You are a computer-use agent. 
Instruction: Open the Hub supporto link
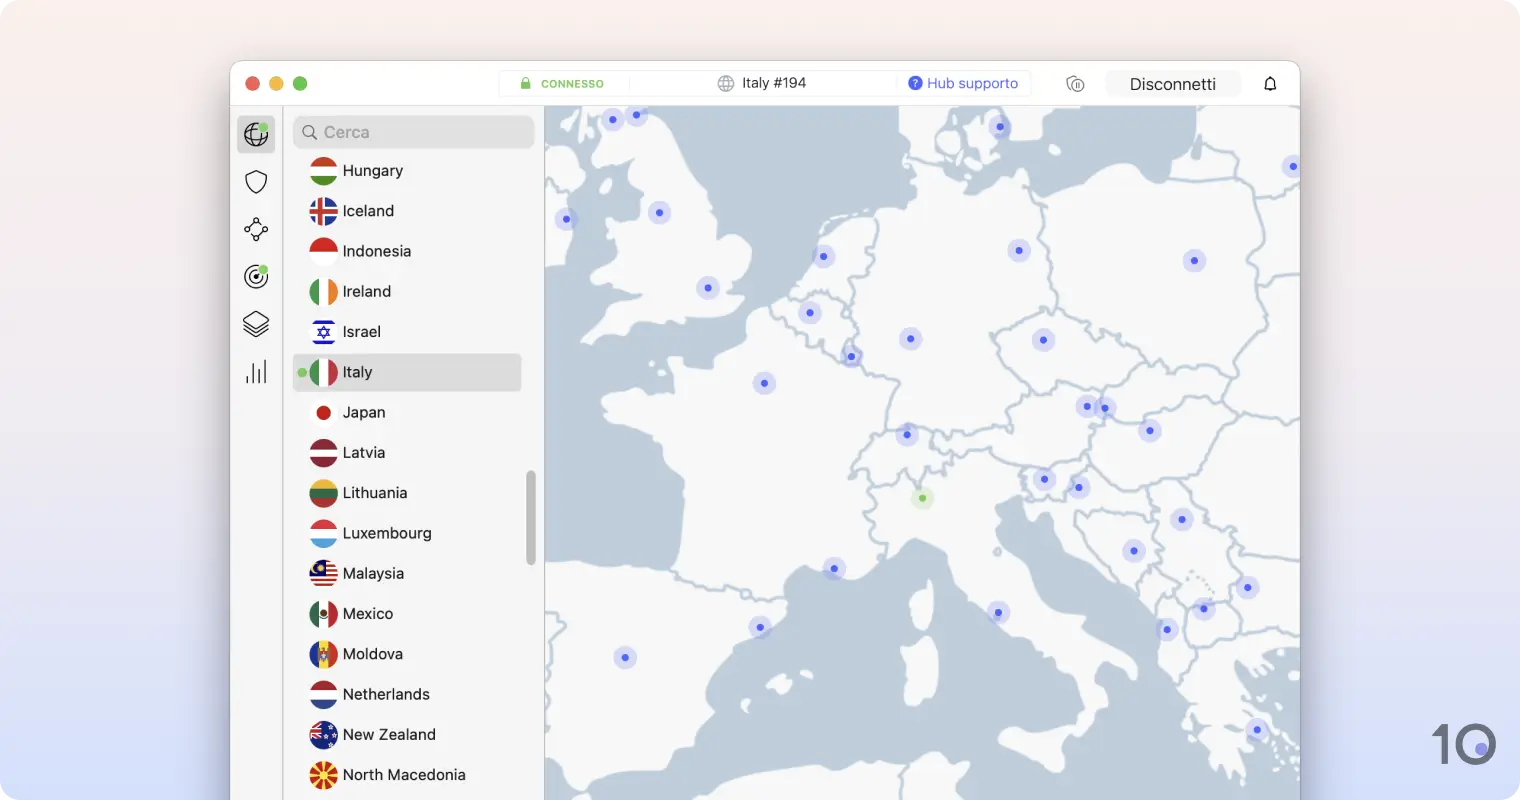[x=963, y=84]
